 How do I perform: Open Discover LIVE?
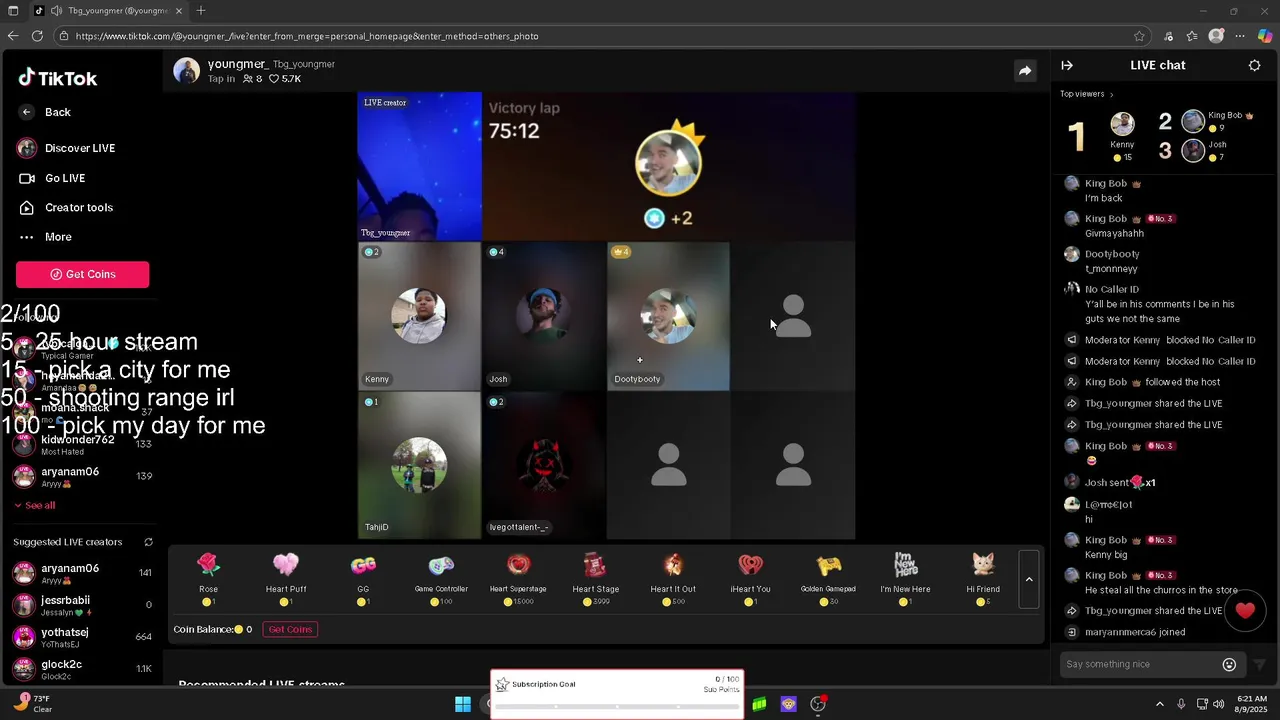[66, 148]
